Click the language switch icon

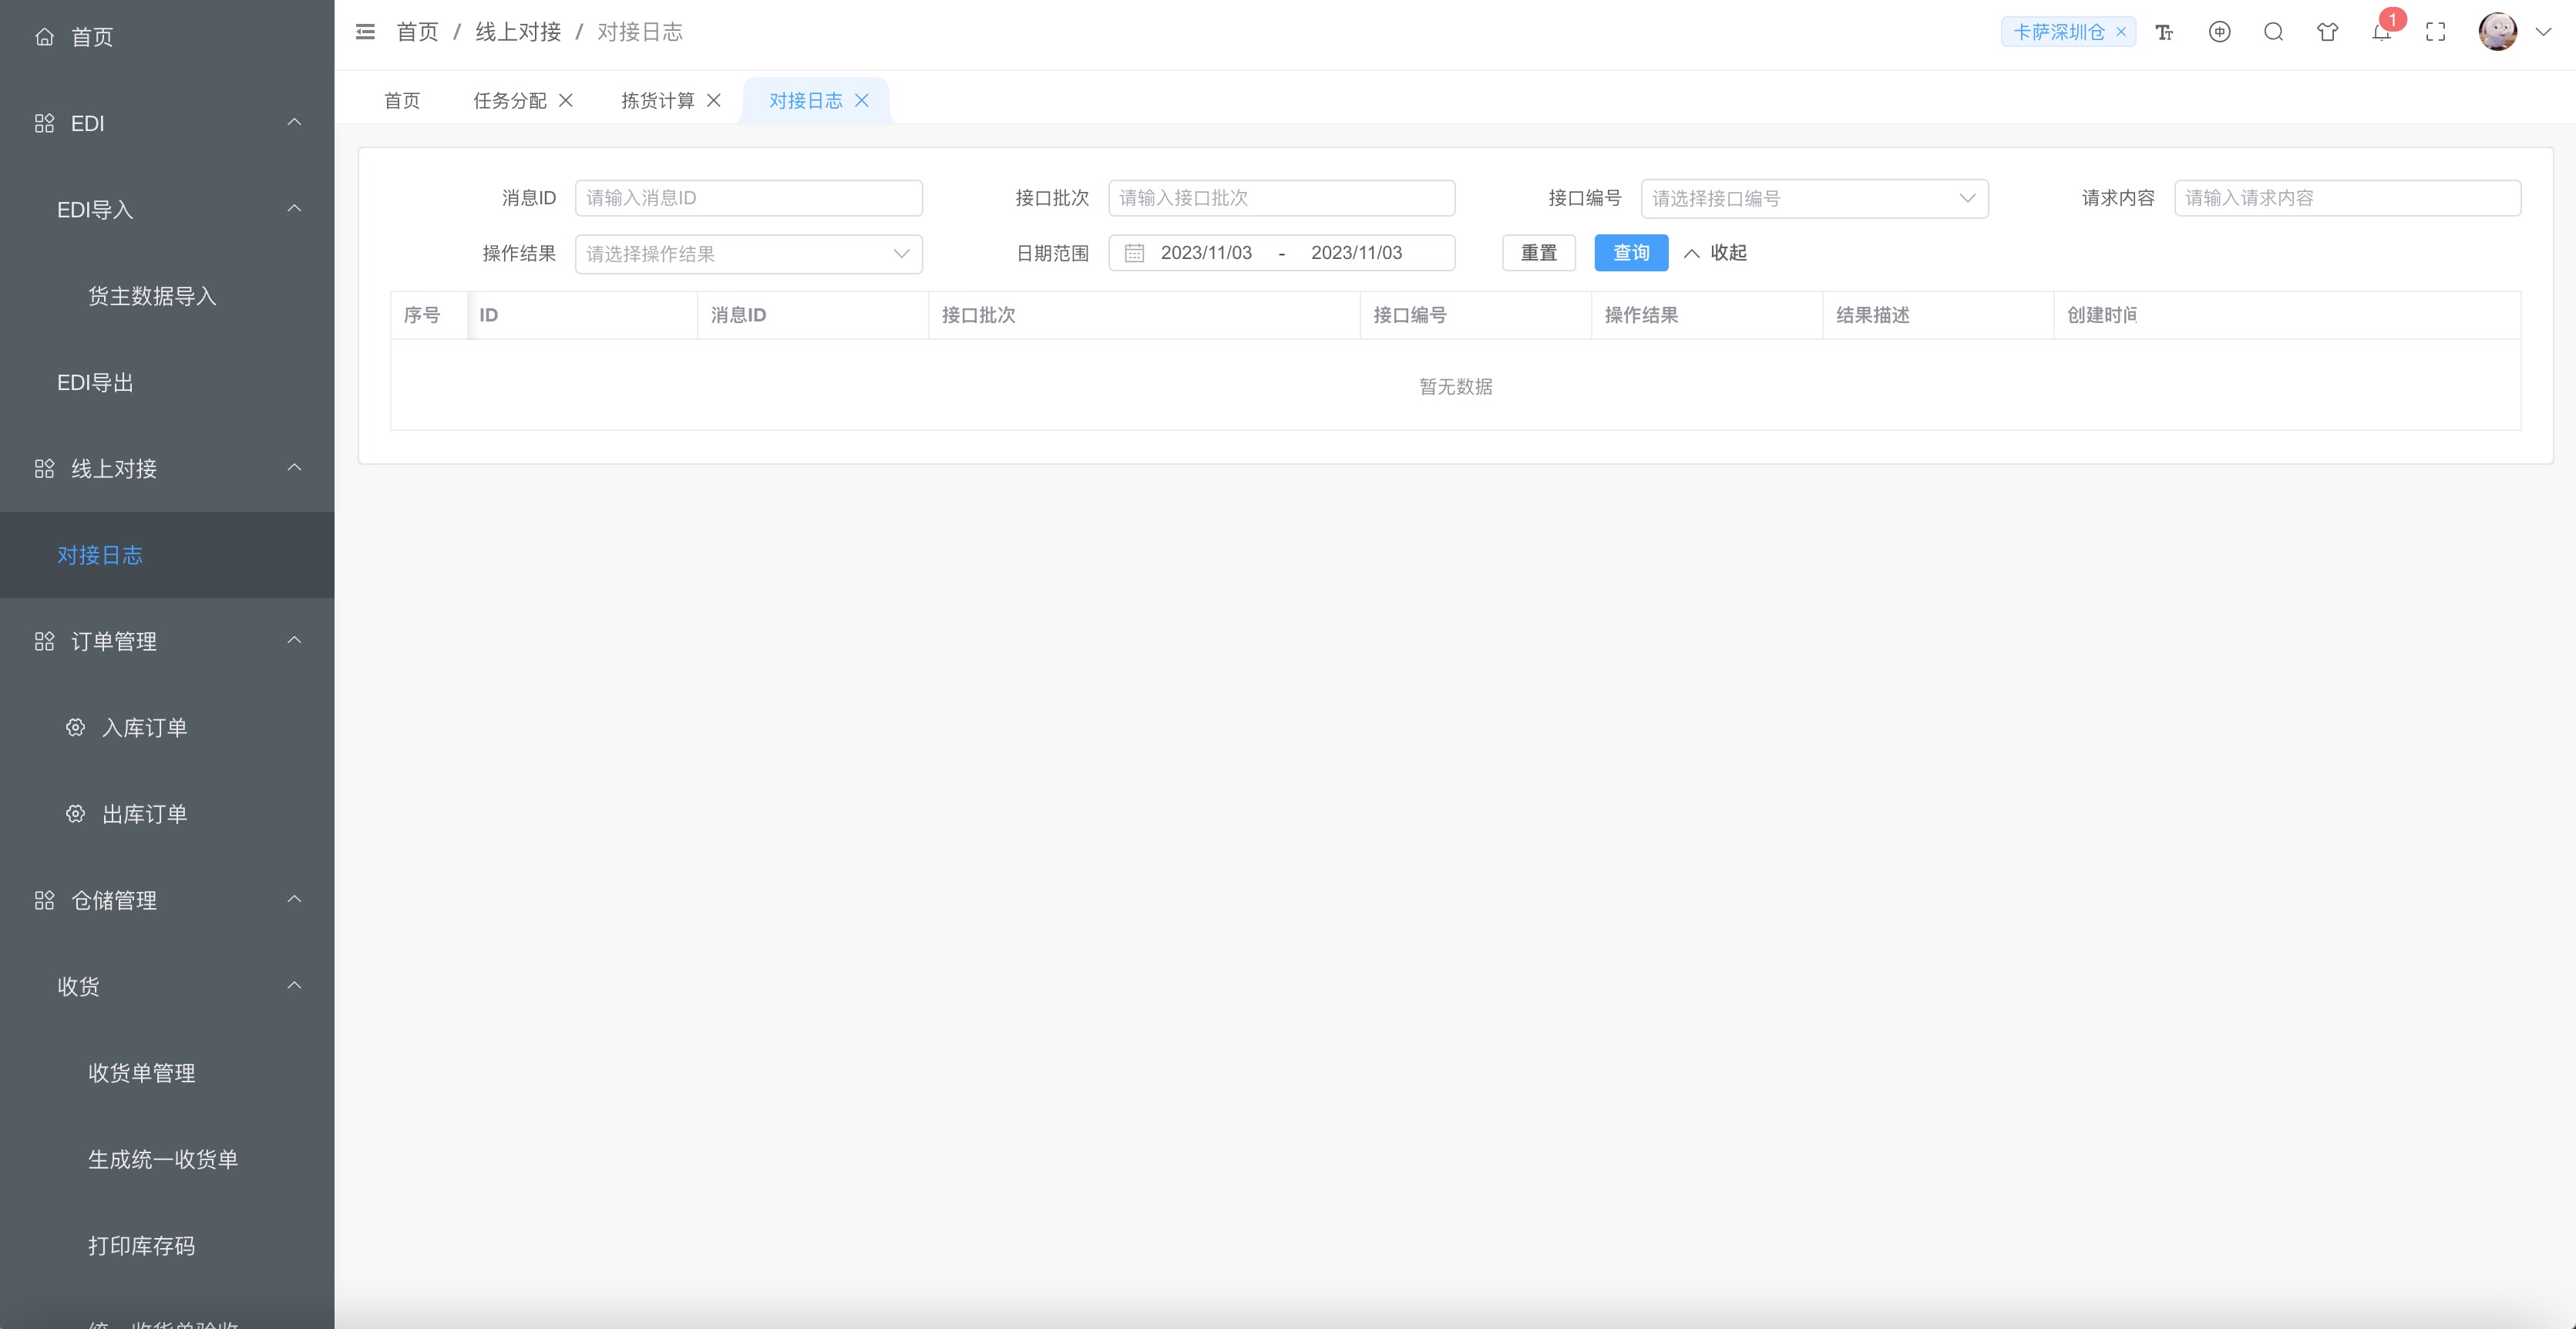[2219, 32]
